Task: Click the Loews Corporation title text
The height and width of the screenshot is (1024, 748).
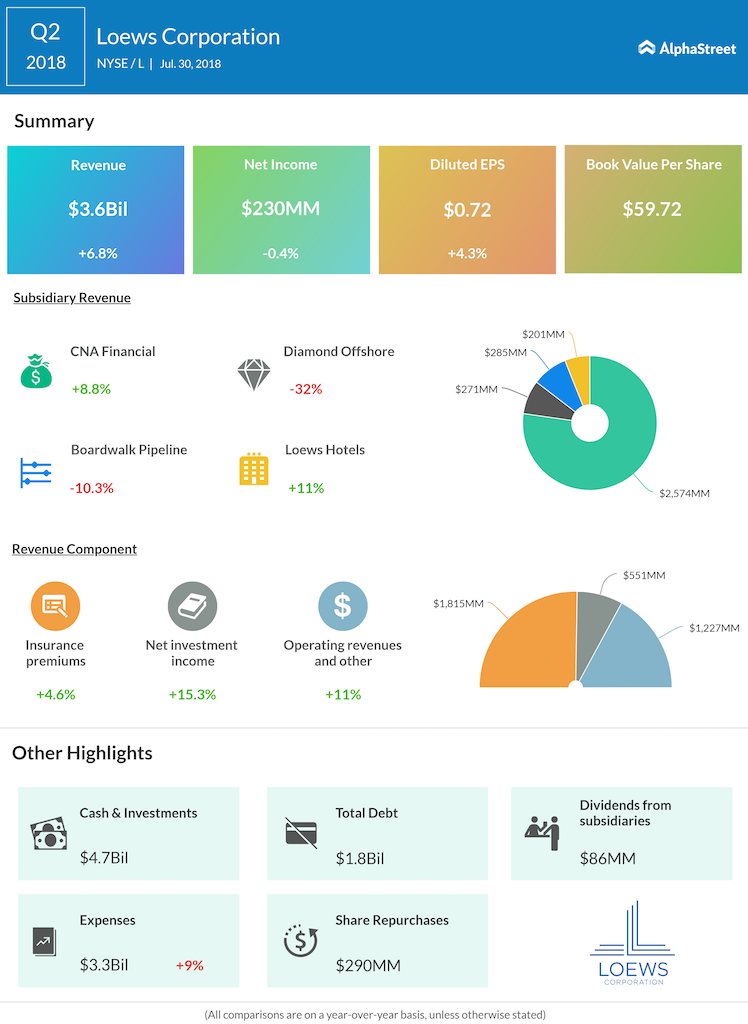Action: click(188, 37)
